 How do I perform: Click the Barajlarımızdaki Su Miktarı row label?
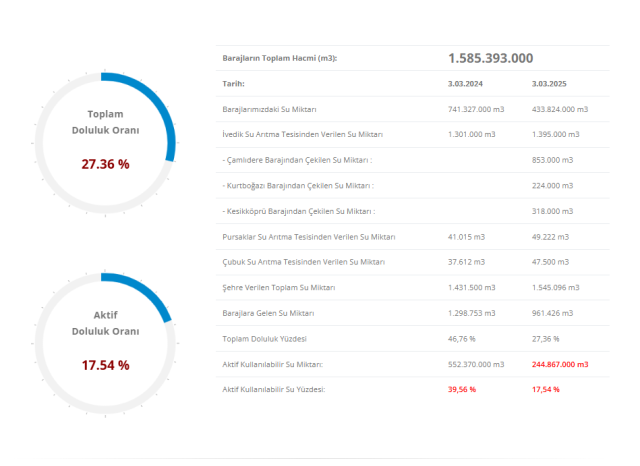[269, 109]
